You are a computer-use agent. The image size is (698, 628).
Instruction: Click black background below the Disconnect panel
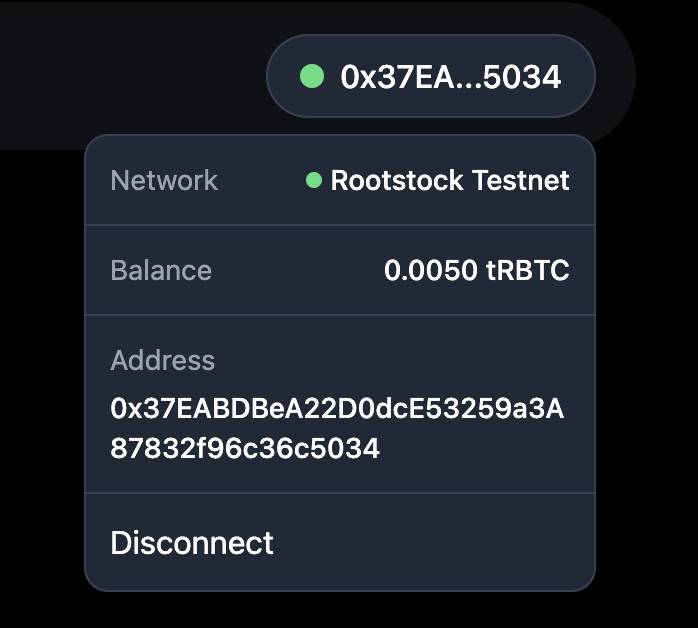(340, 608)
